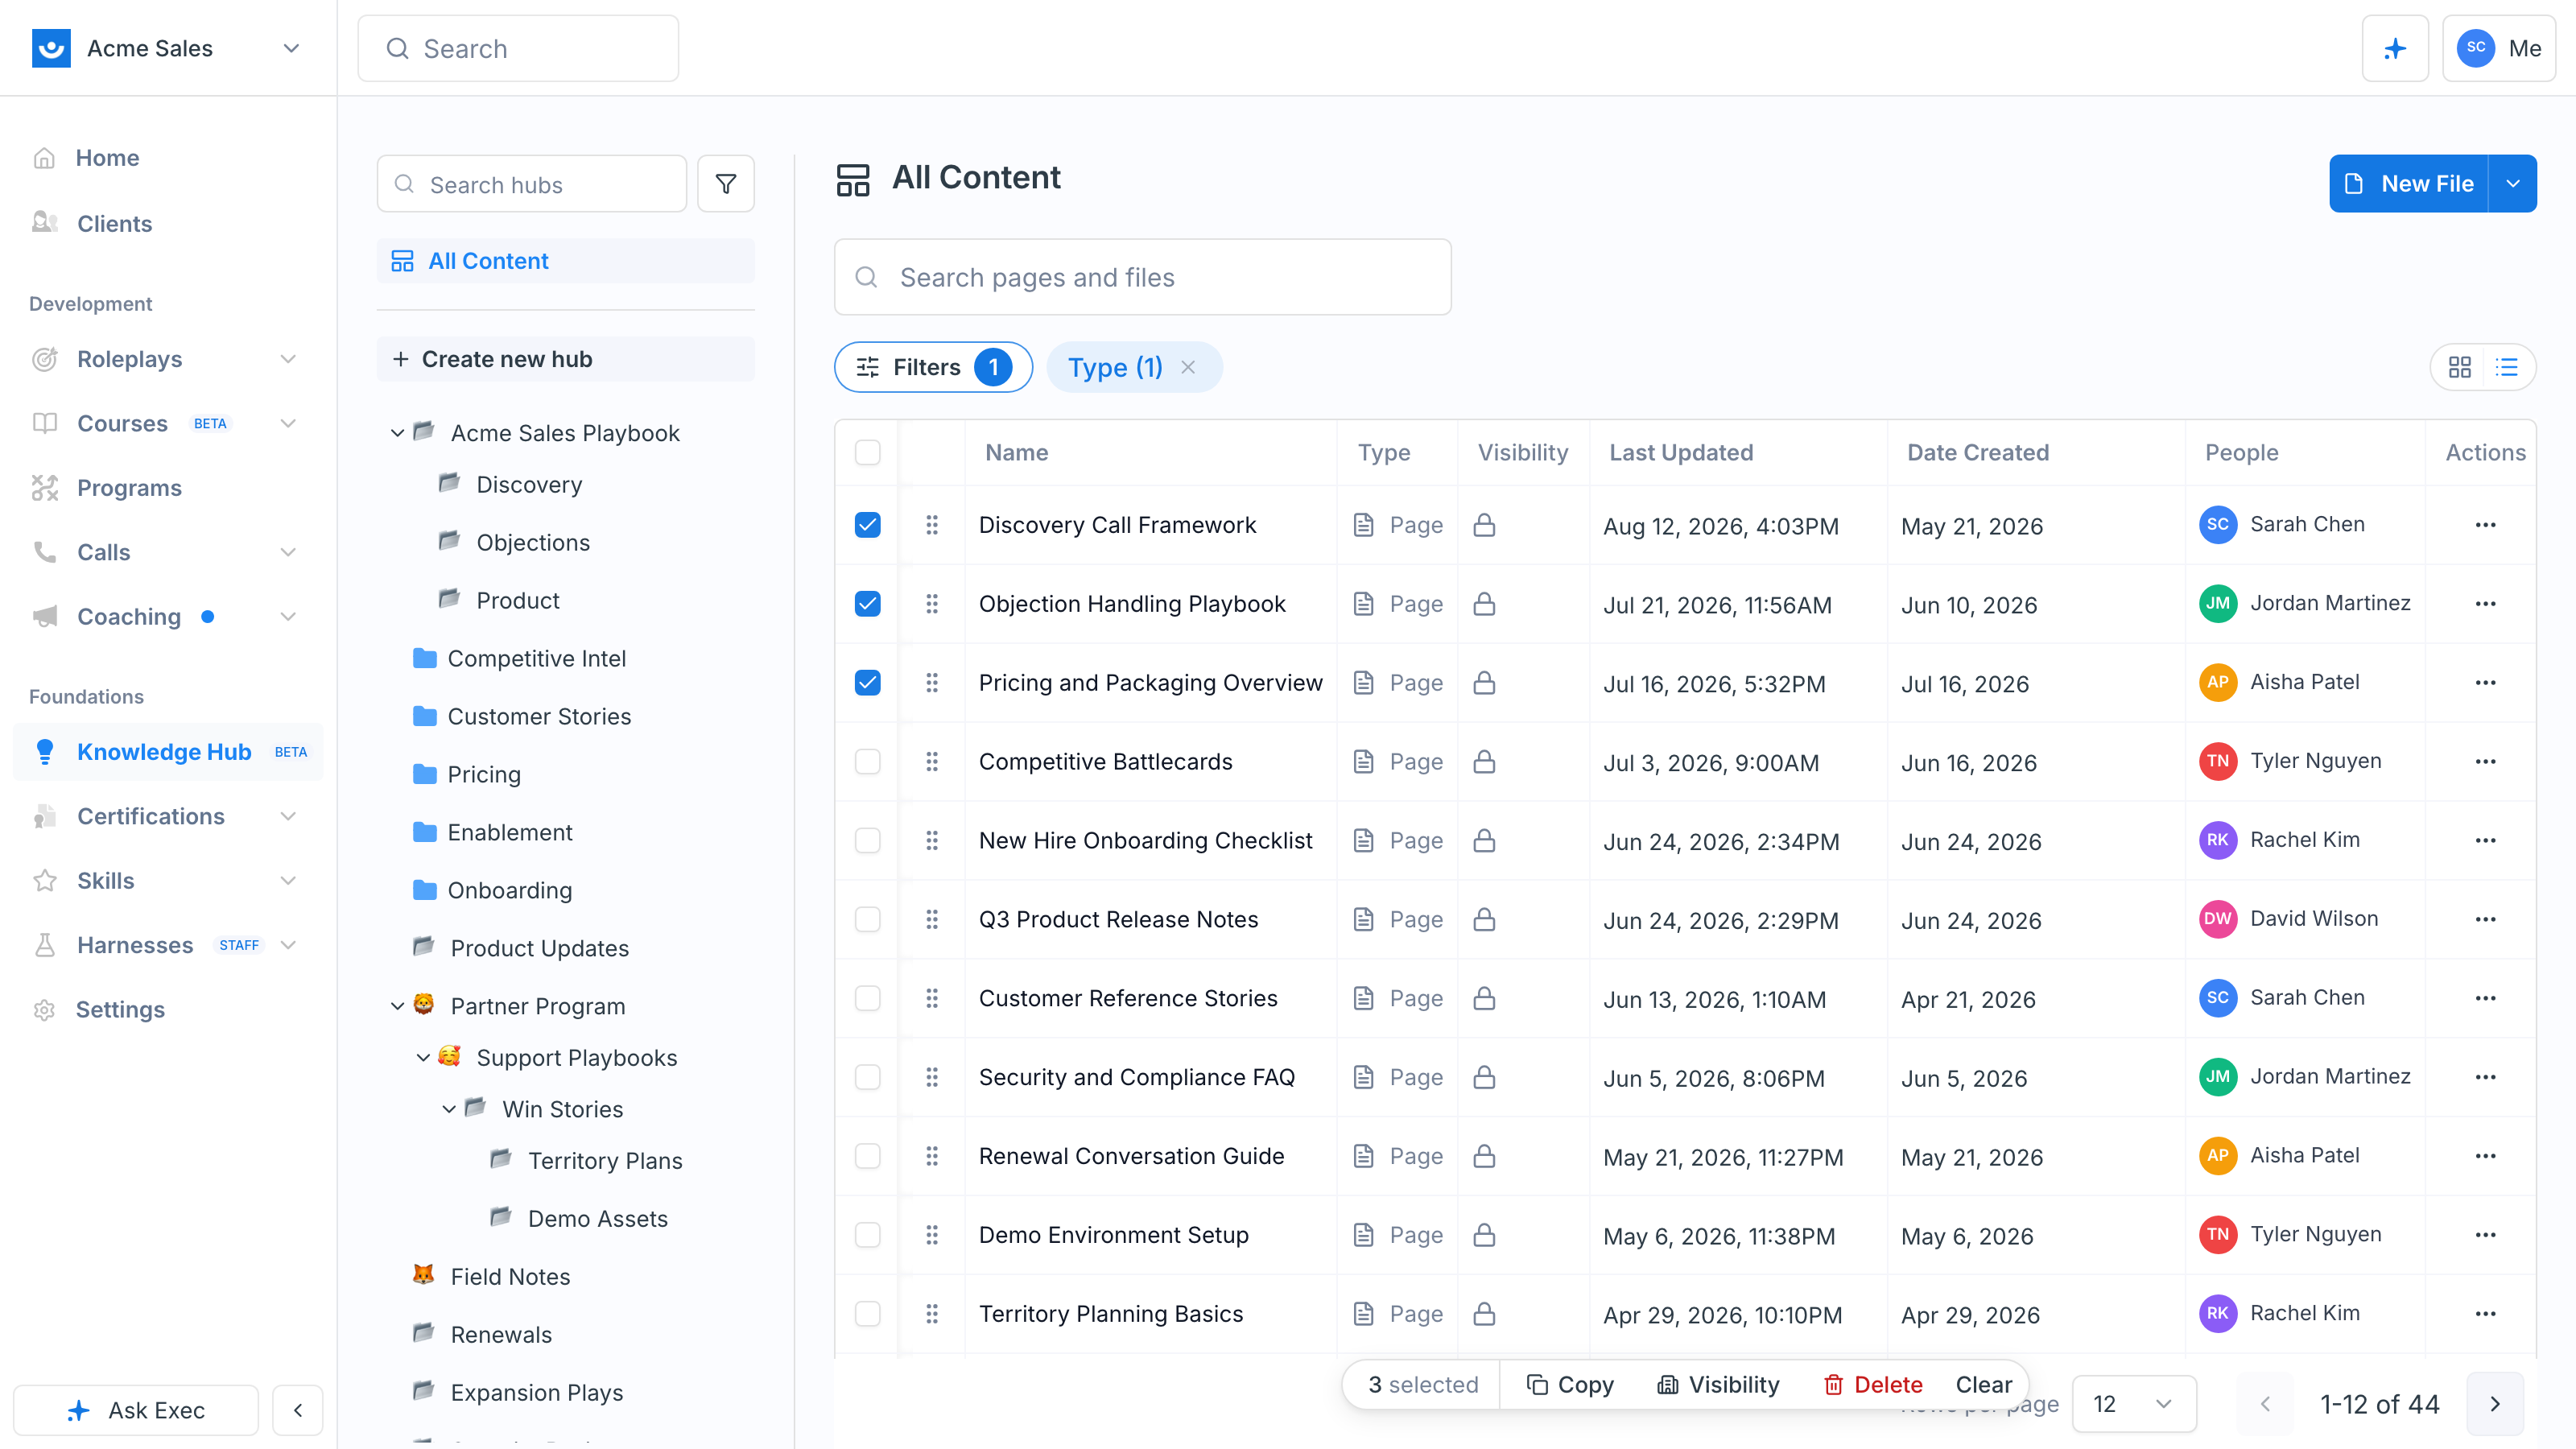Click the global Search field
Screen dimensions: 2576x1449
[x=518, y=48]
